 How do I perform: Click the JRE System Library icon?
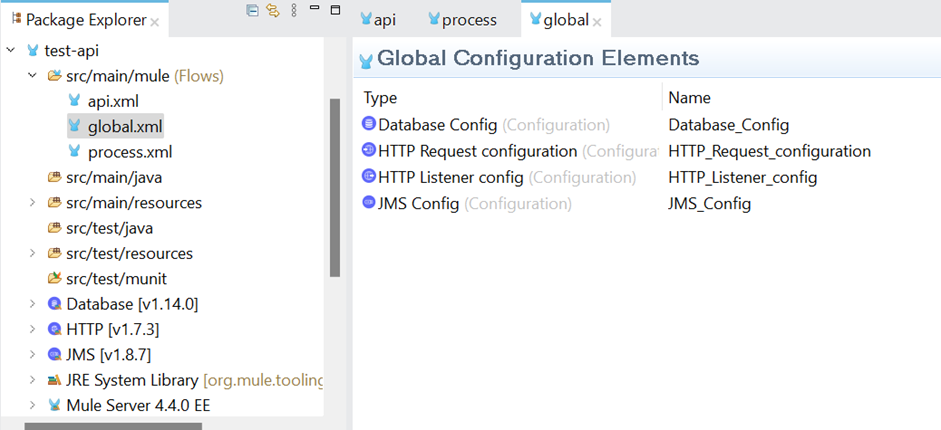pyautogui.click(x=54, y=380)
